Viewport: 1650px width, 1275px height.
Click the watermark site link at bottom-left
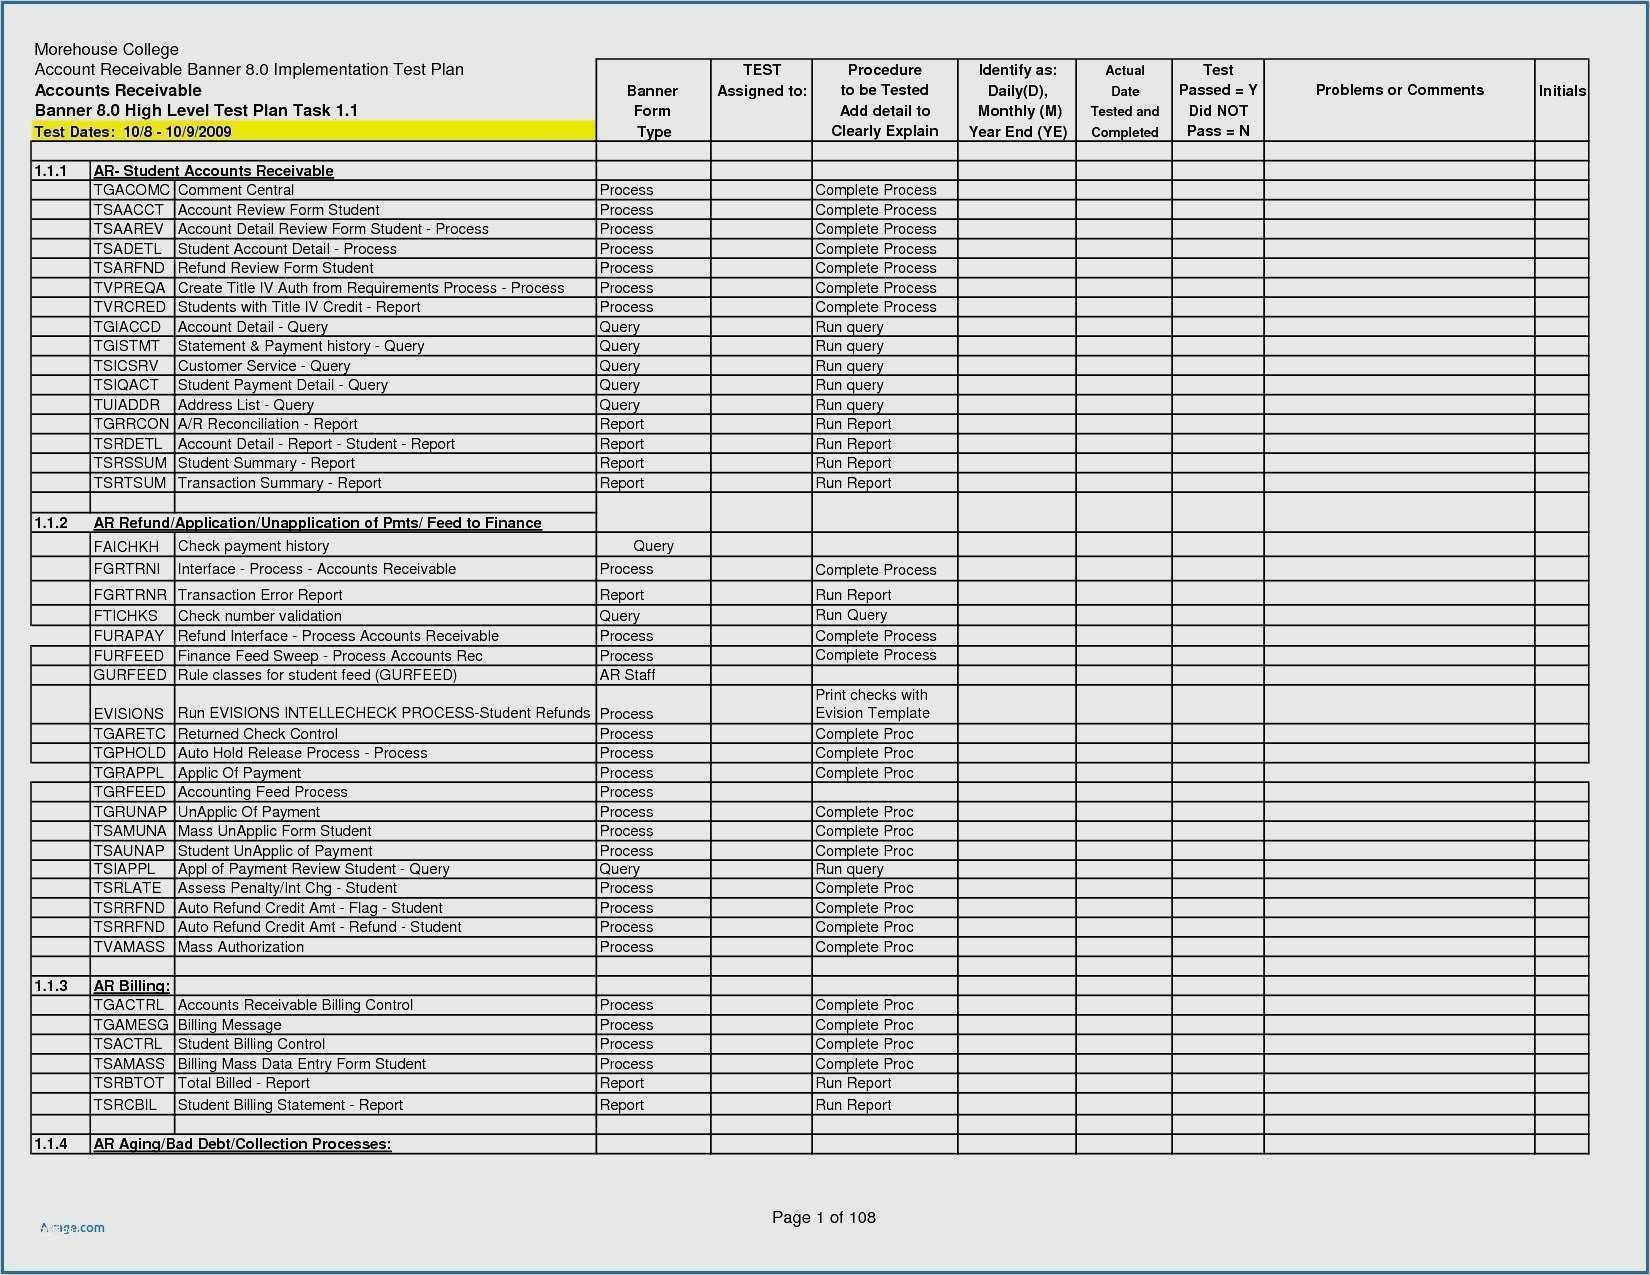[x=72, y=1227]
